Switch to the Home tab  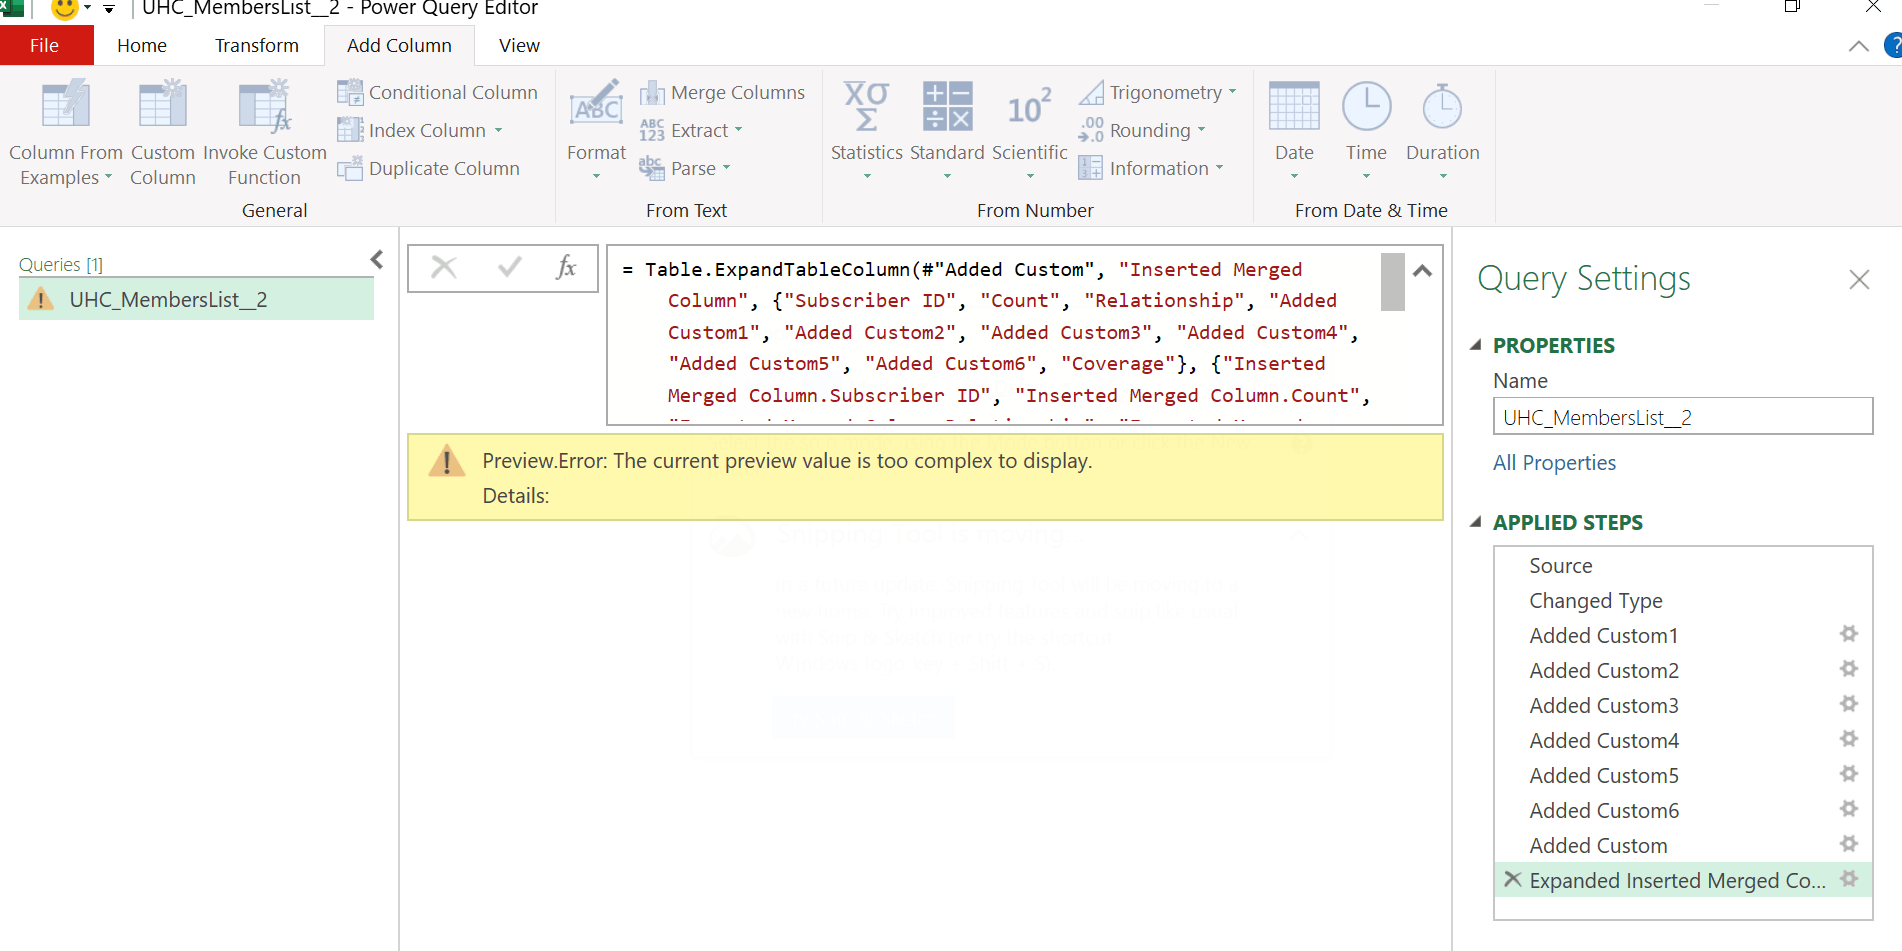click(x=142, y=45)
